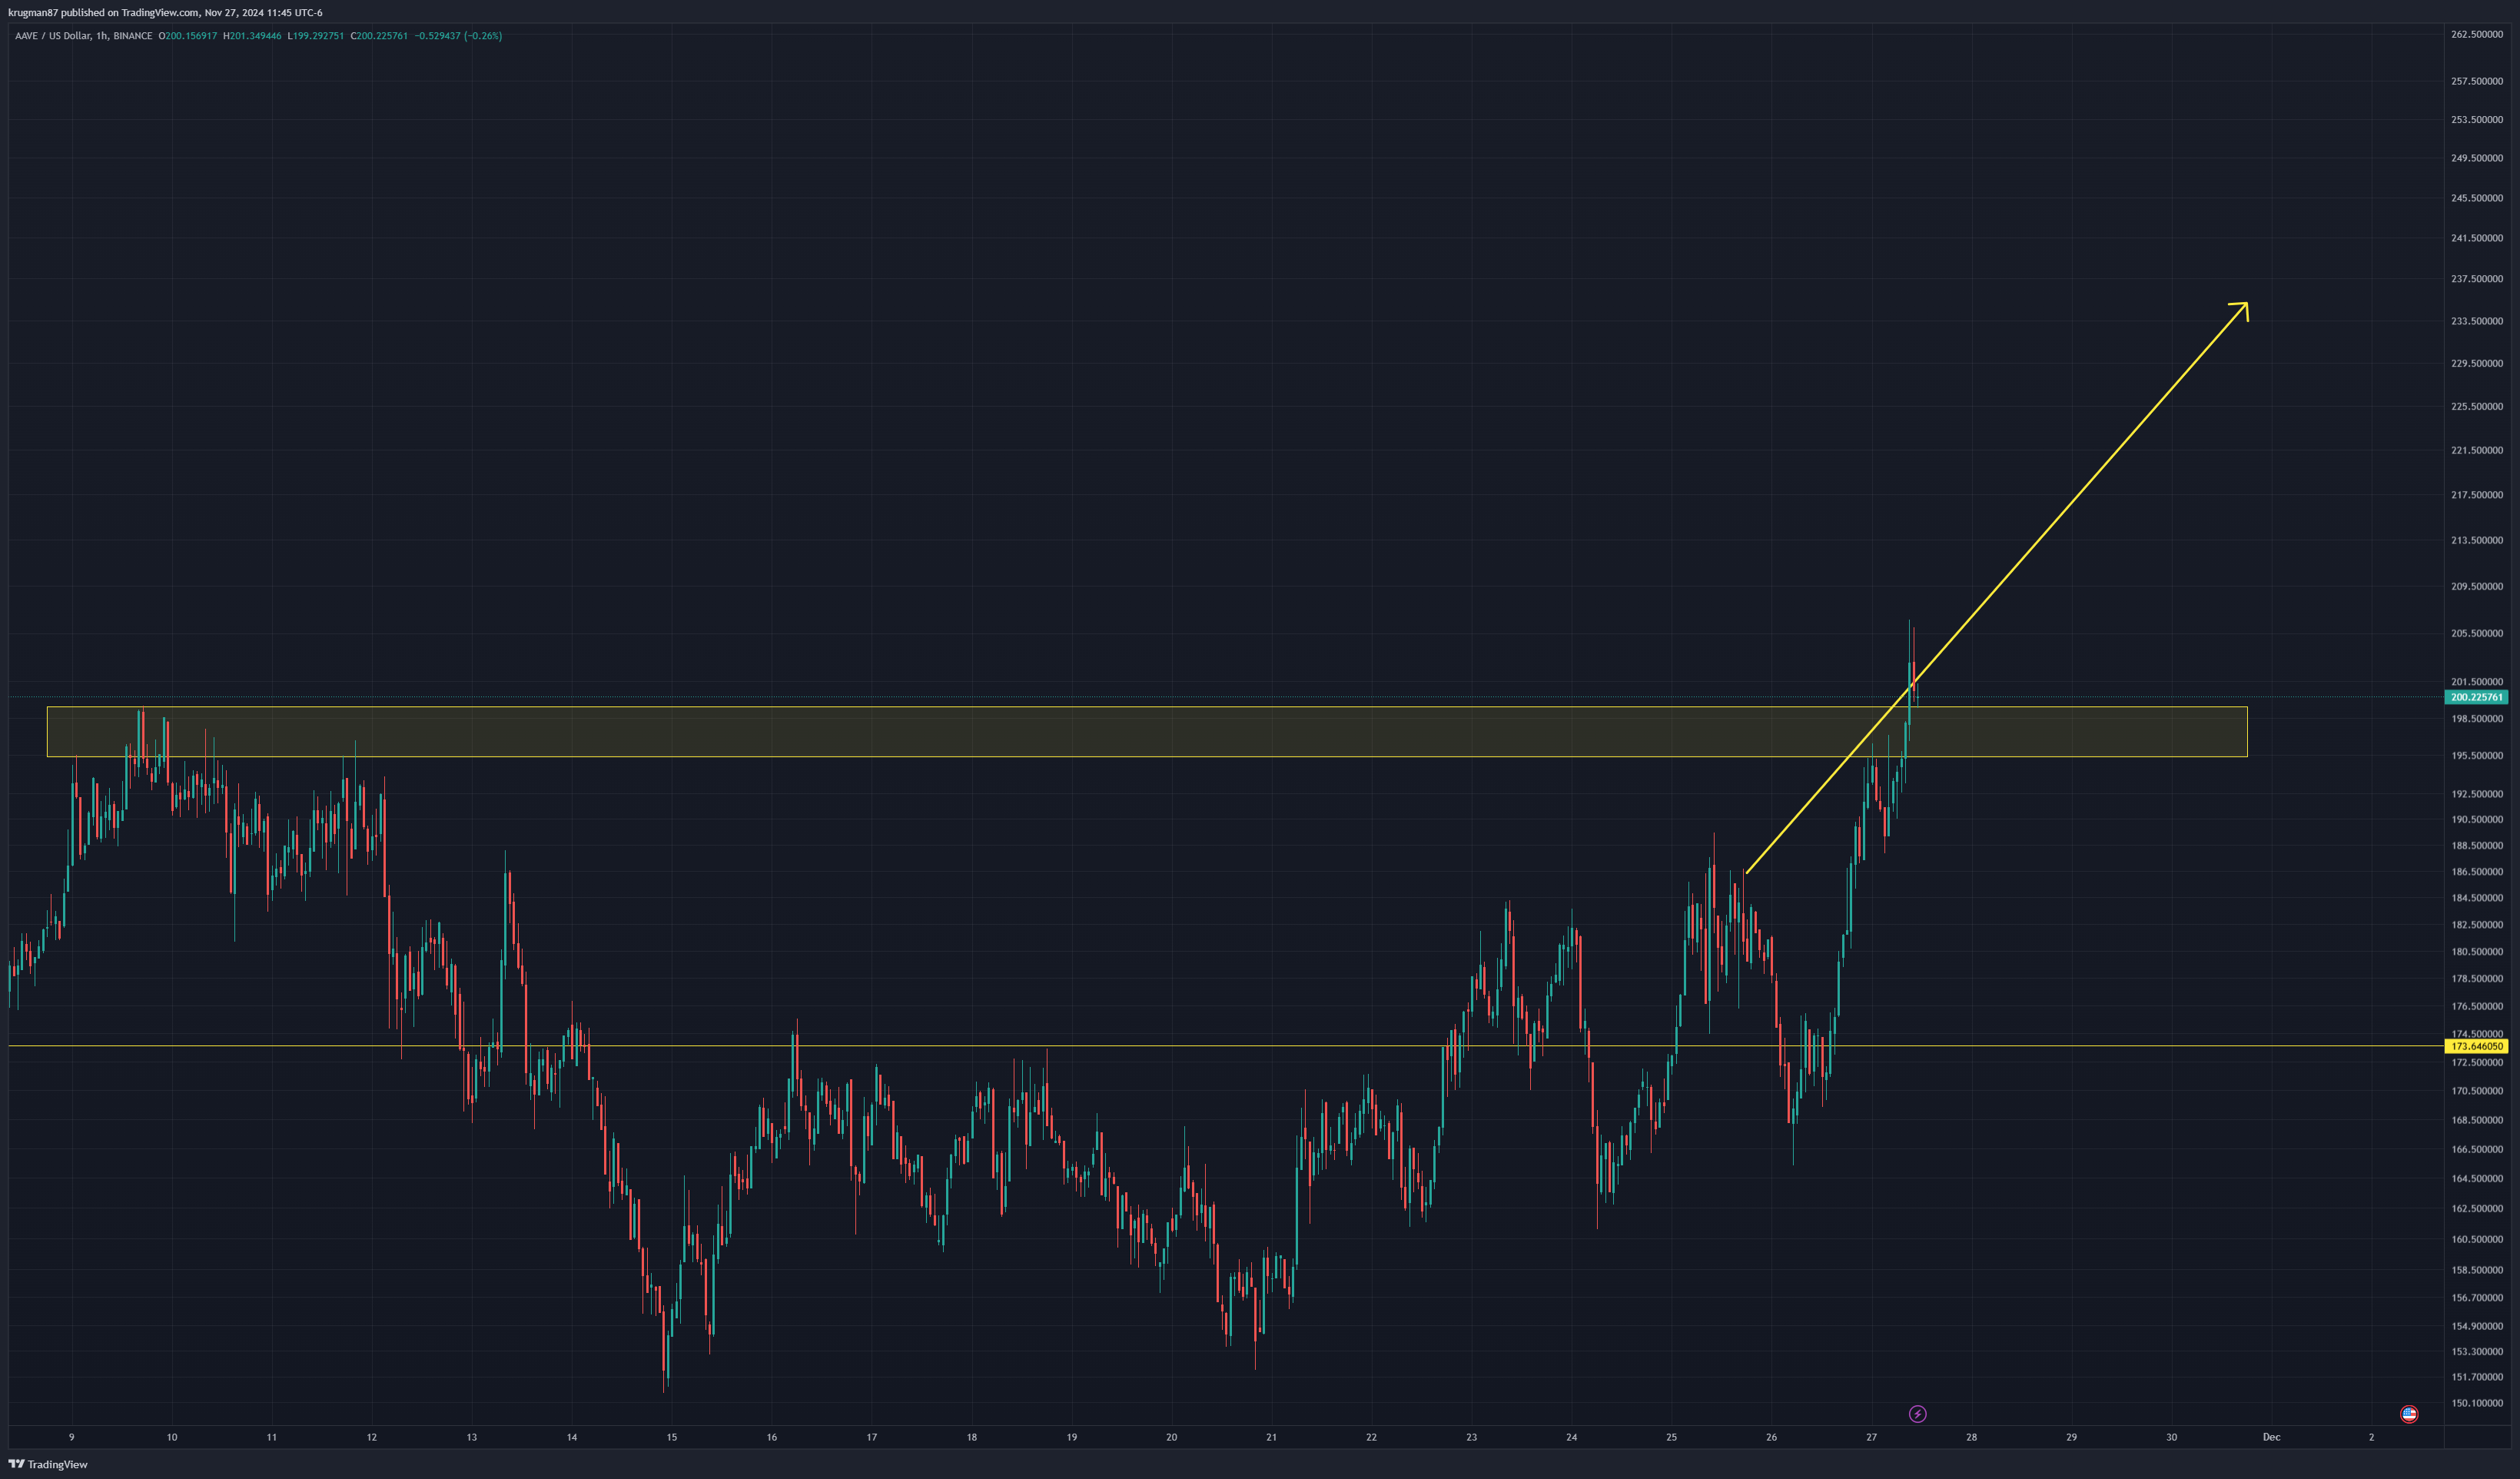Click the low value L199.292751

tap(316, 36)
